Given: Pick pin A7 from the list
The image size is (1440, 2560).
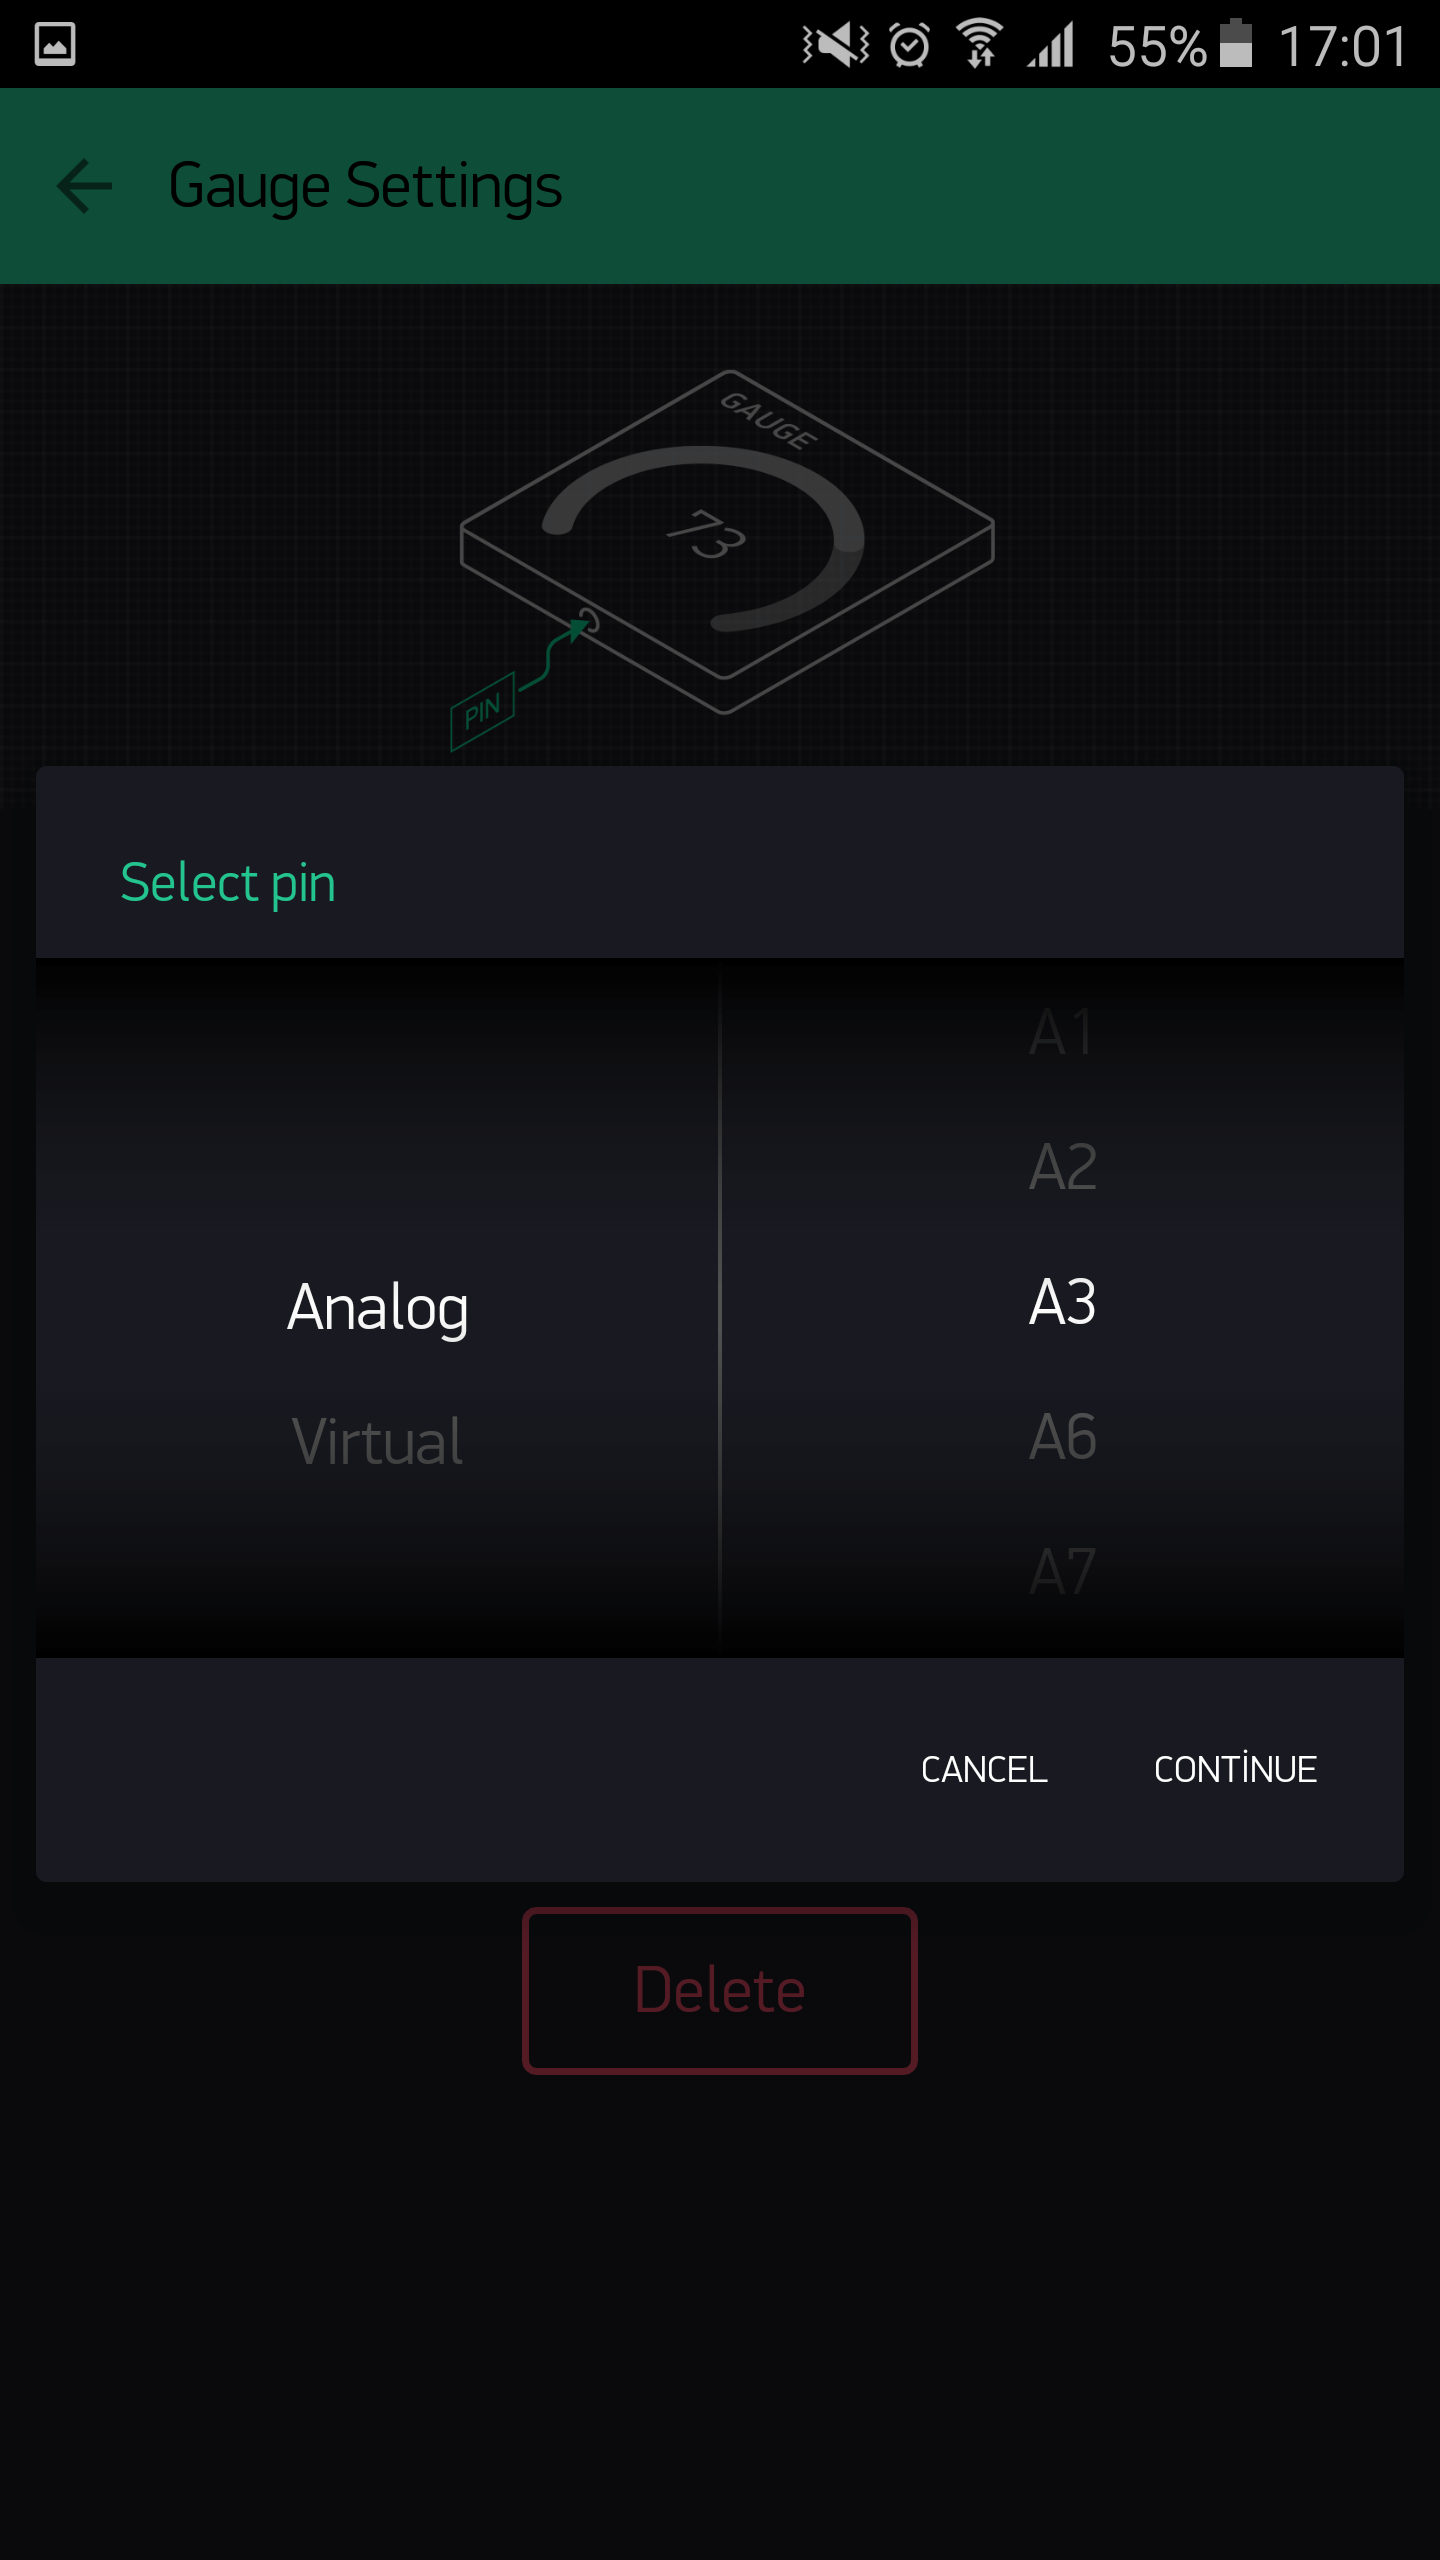Looking at the screenshot, I should pyautogui.click(x=1062, y=1571).
